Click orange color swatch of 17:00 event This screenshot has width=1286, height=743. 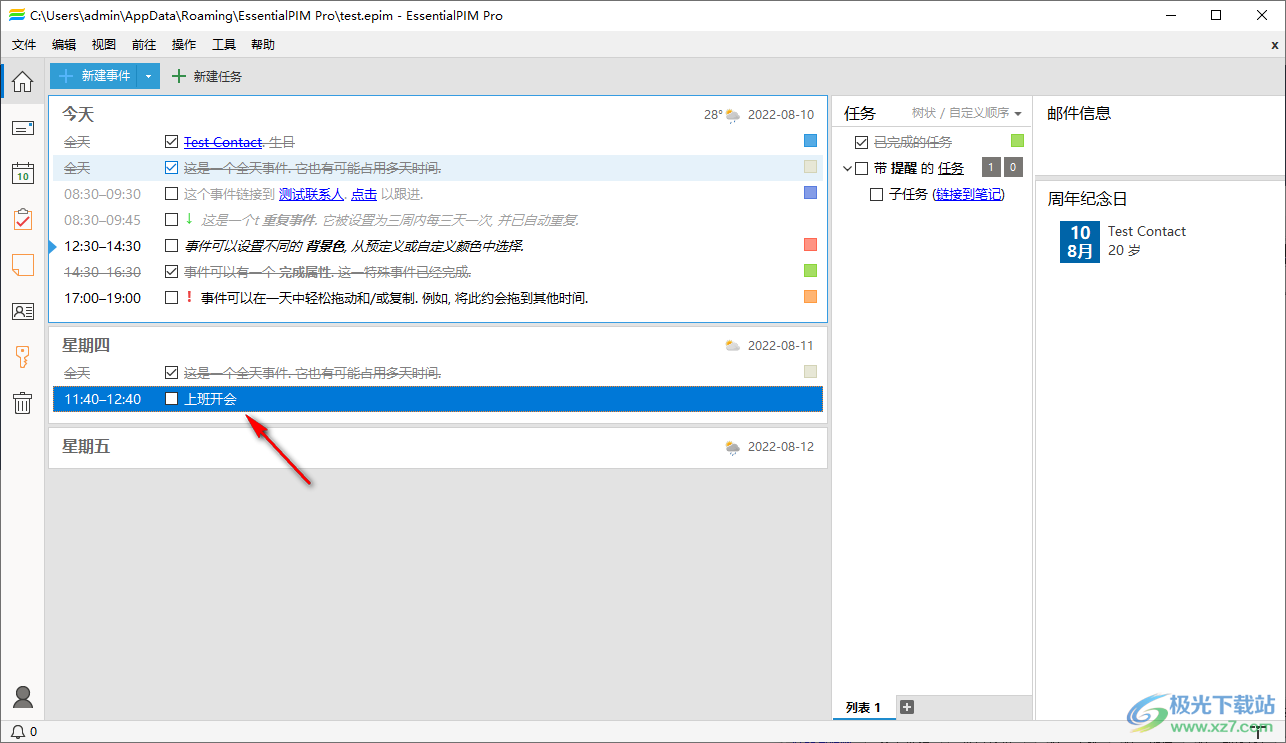coord(811,297)
